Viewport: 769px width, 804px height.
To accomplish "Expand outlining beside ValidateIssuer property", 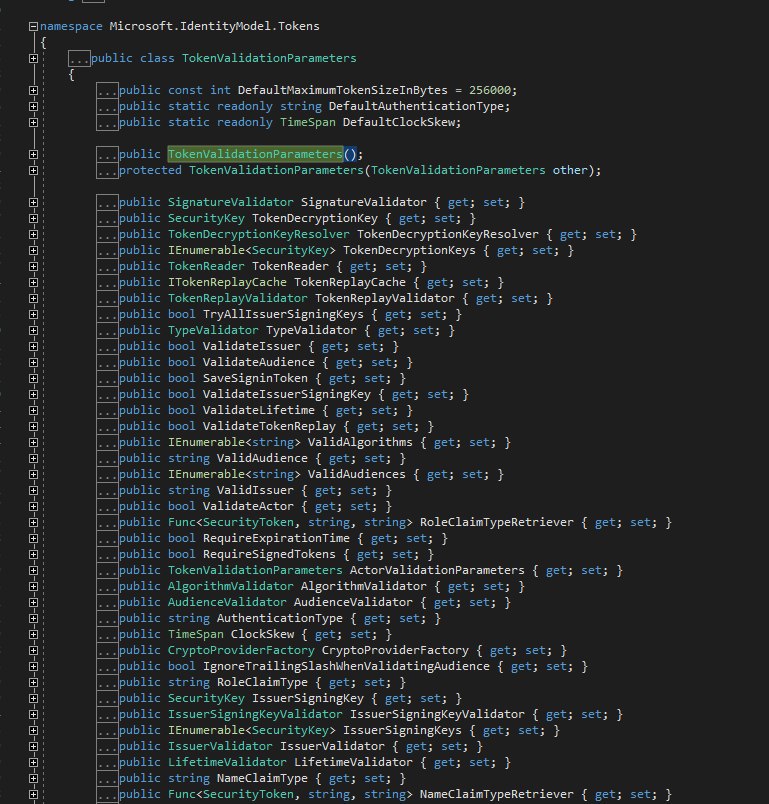I will point(33,346).
